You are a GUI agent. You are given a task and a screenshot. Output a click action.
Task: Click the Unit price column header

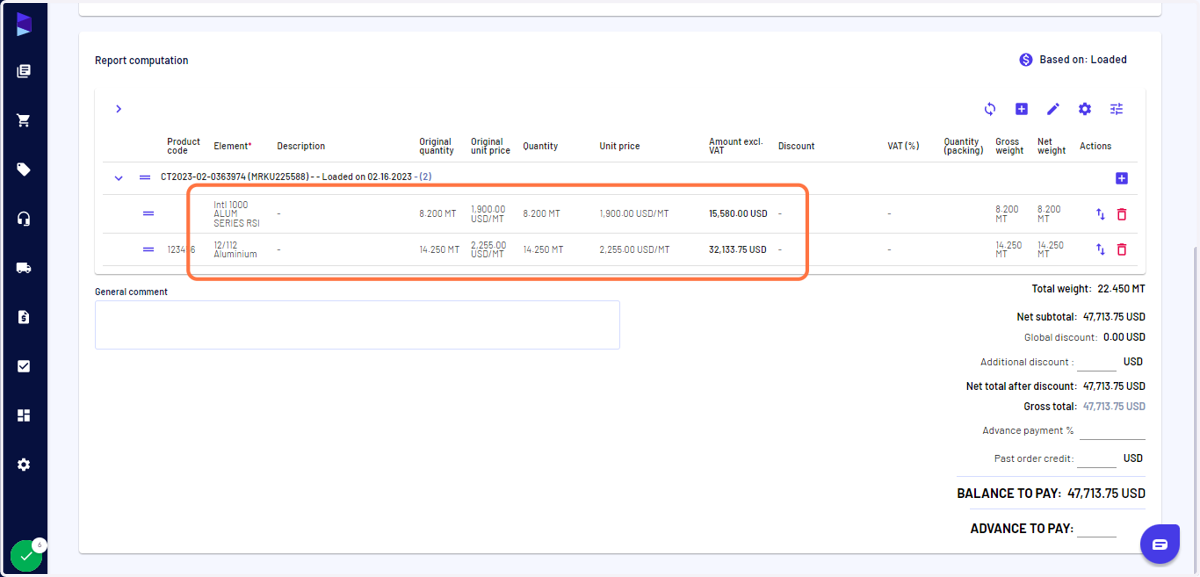tap(620, 146)
